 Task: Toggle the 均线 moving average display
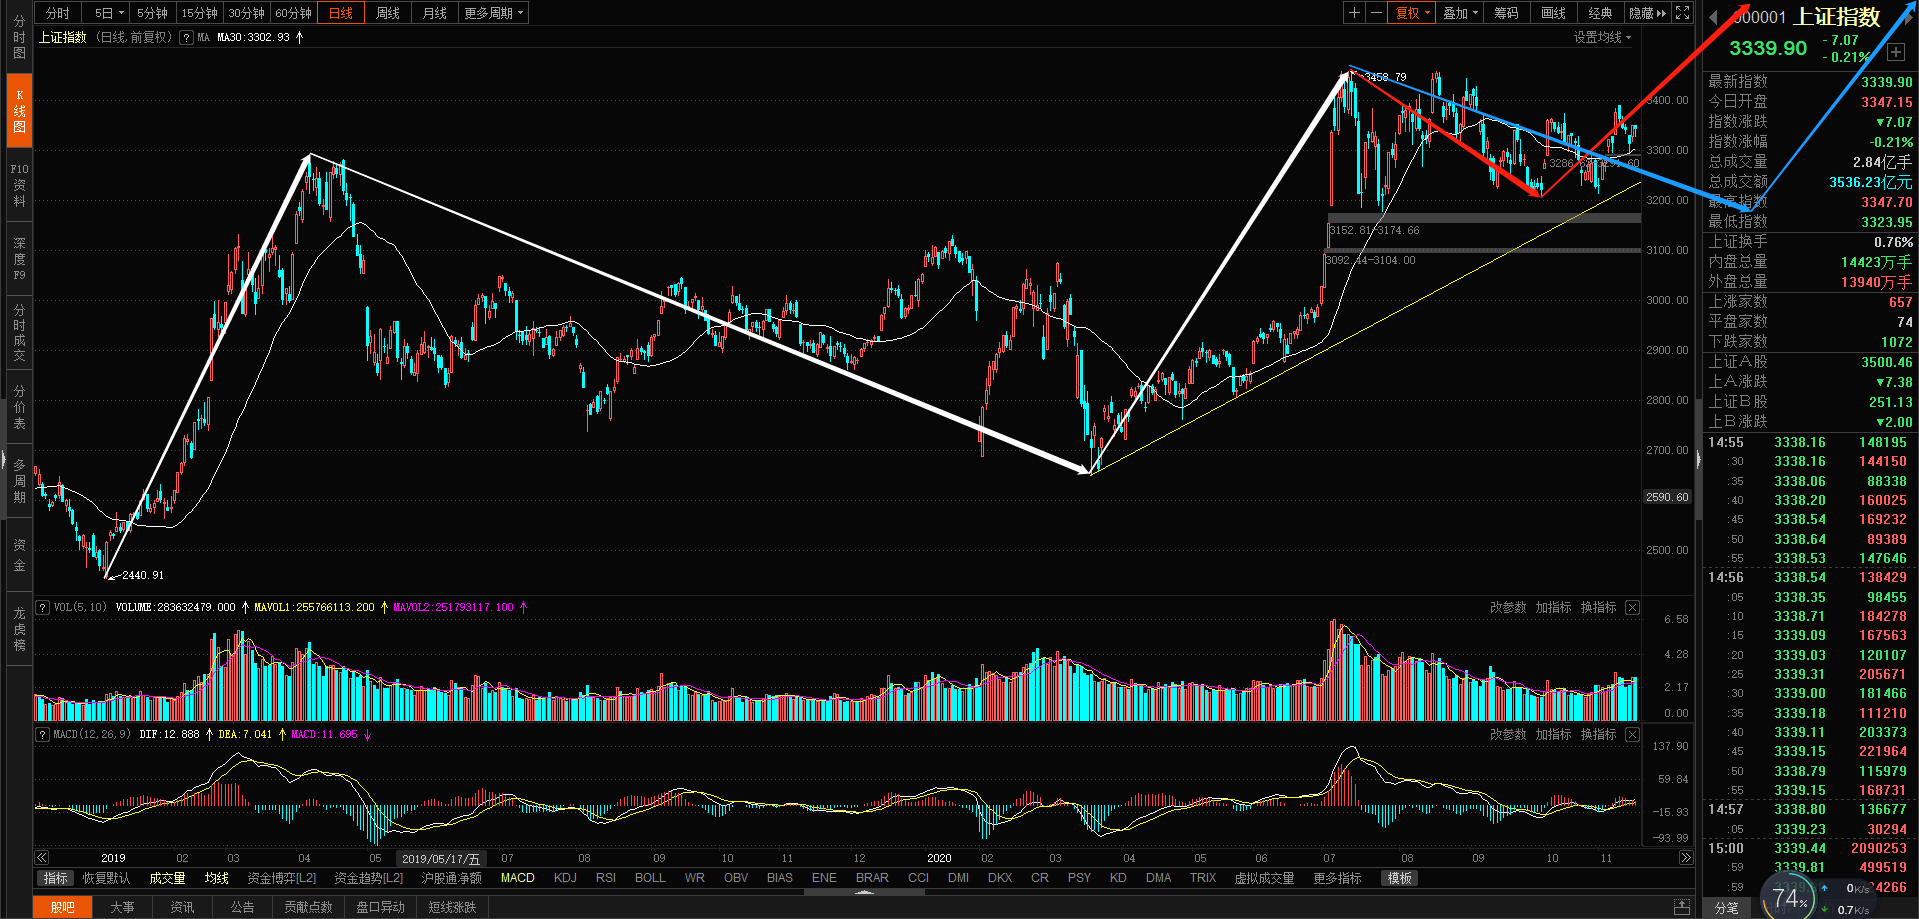[x=217, y=878]
